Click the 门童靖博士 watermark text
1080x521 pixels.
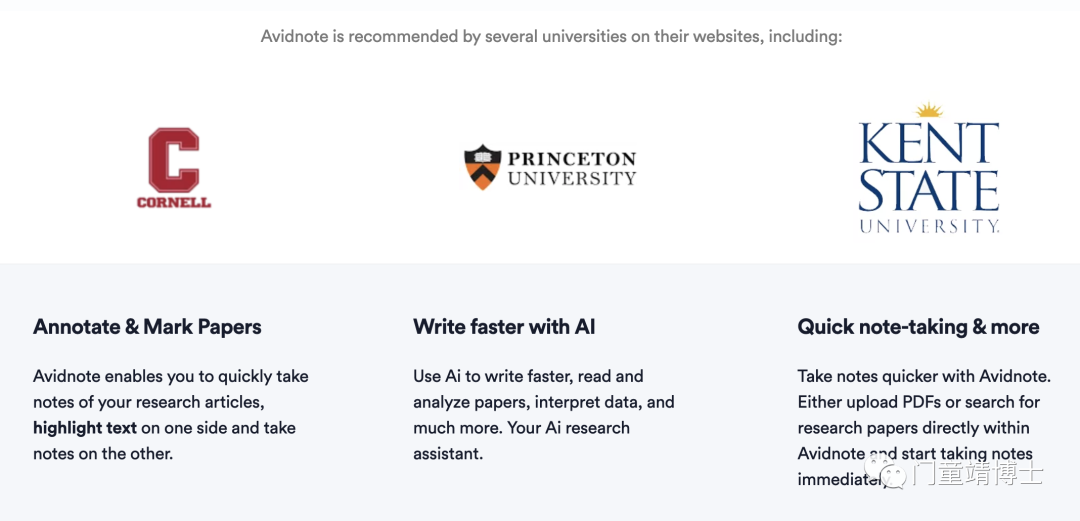click(x=978, y=473)
